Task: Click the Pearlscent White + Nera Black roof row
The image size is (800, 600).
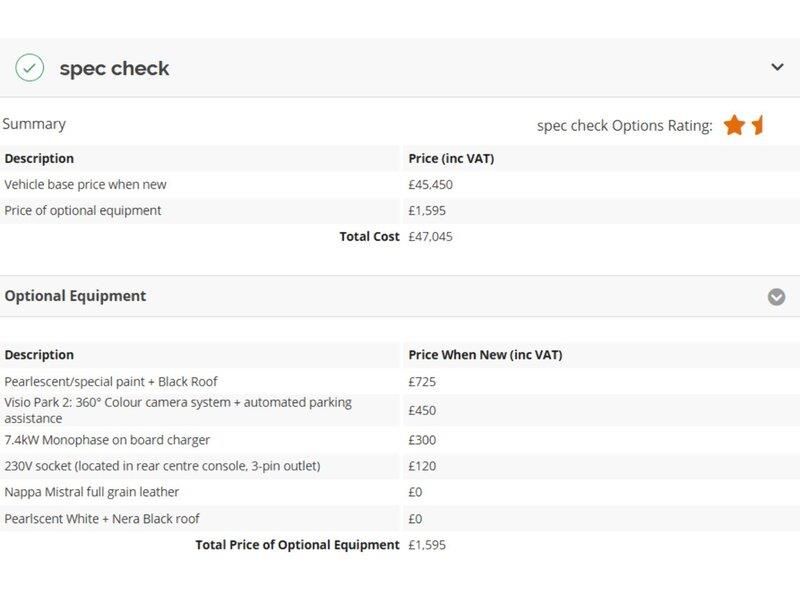Action: point(400,518)
